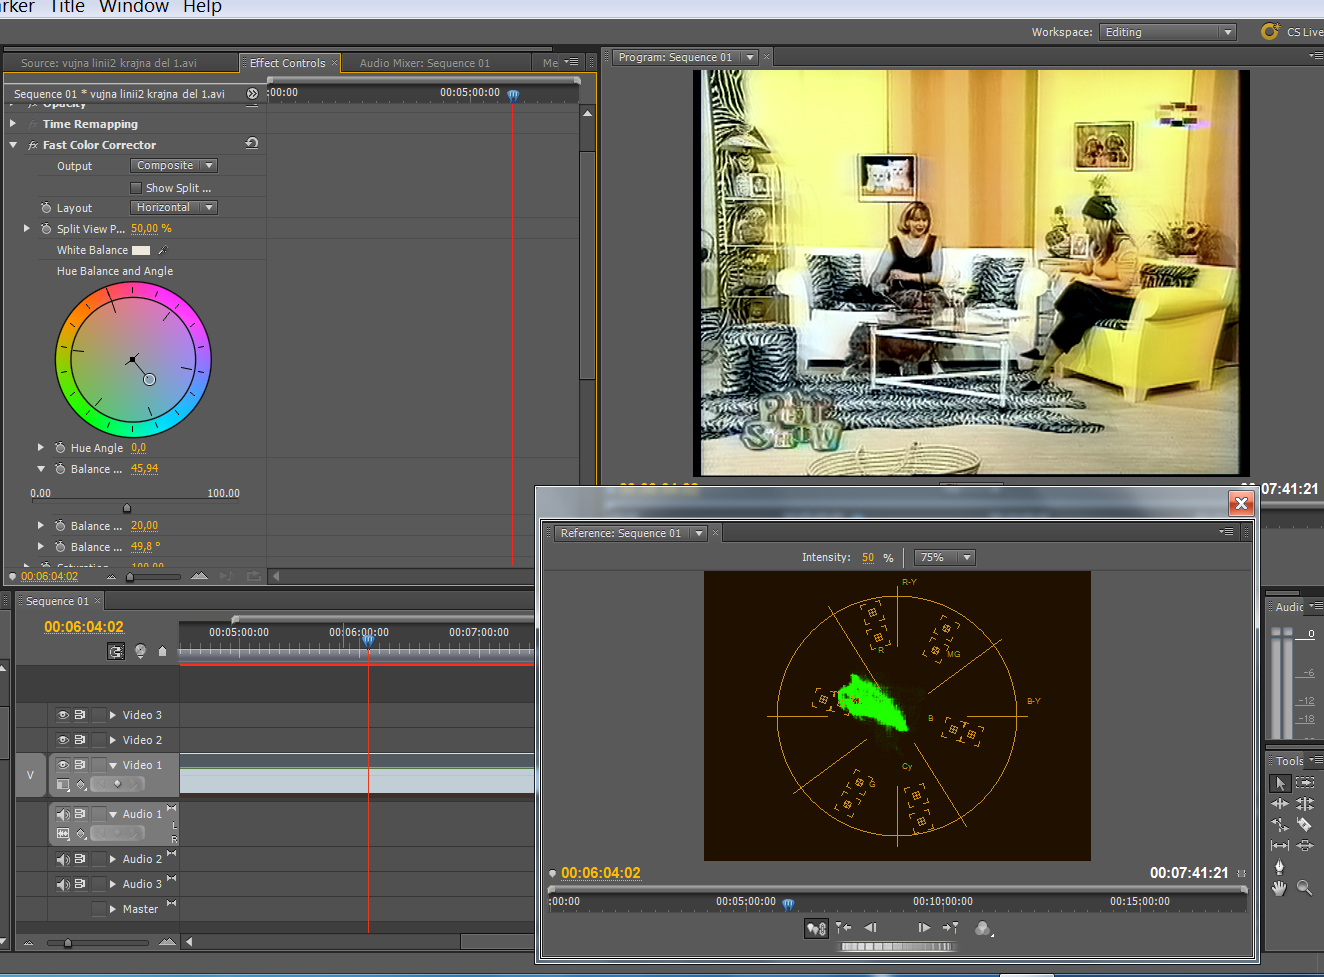
Task: Toggle the timeline Snap magnet icon
Action: click(116, 652)
